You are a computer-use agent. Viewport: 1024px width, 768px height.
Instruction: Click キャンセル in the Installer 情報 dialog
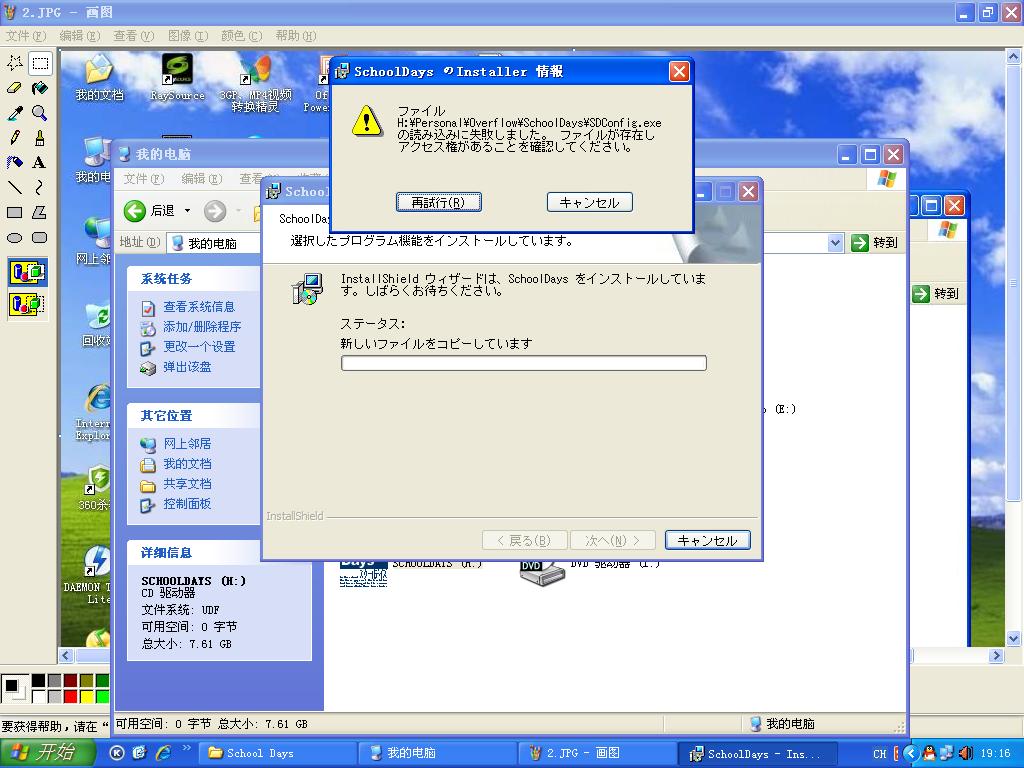(590, 202)
